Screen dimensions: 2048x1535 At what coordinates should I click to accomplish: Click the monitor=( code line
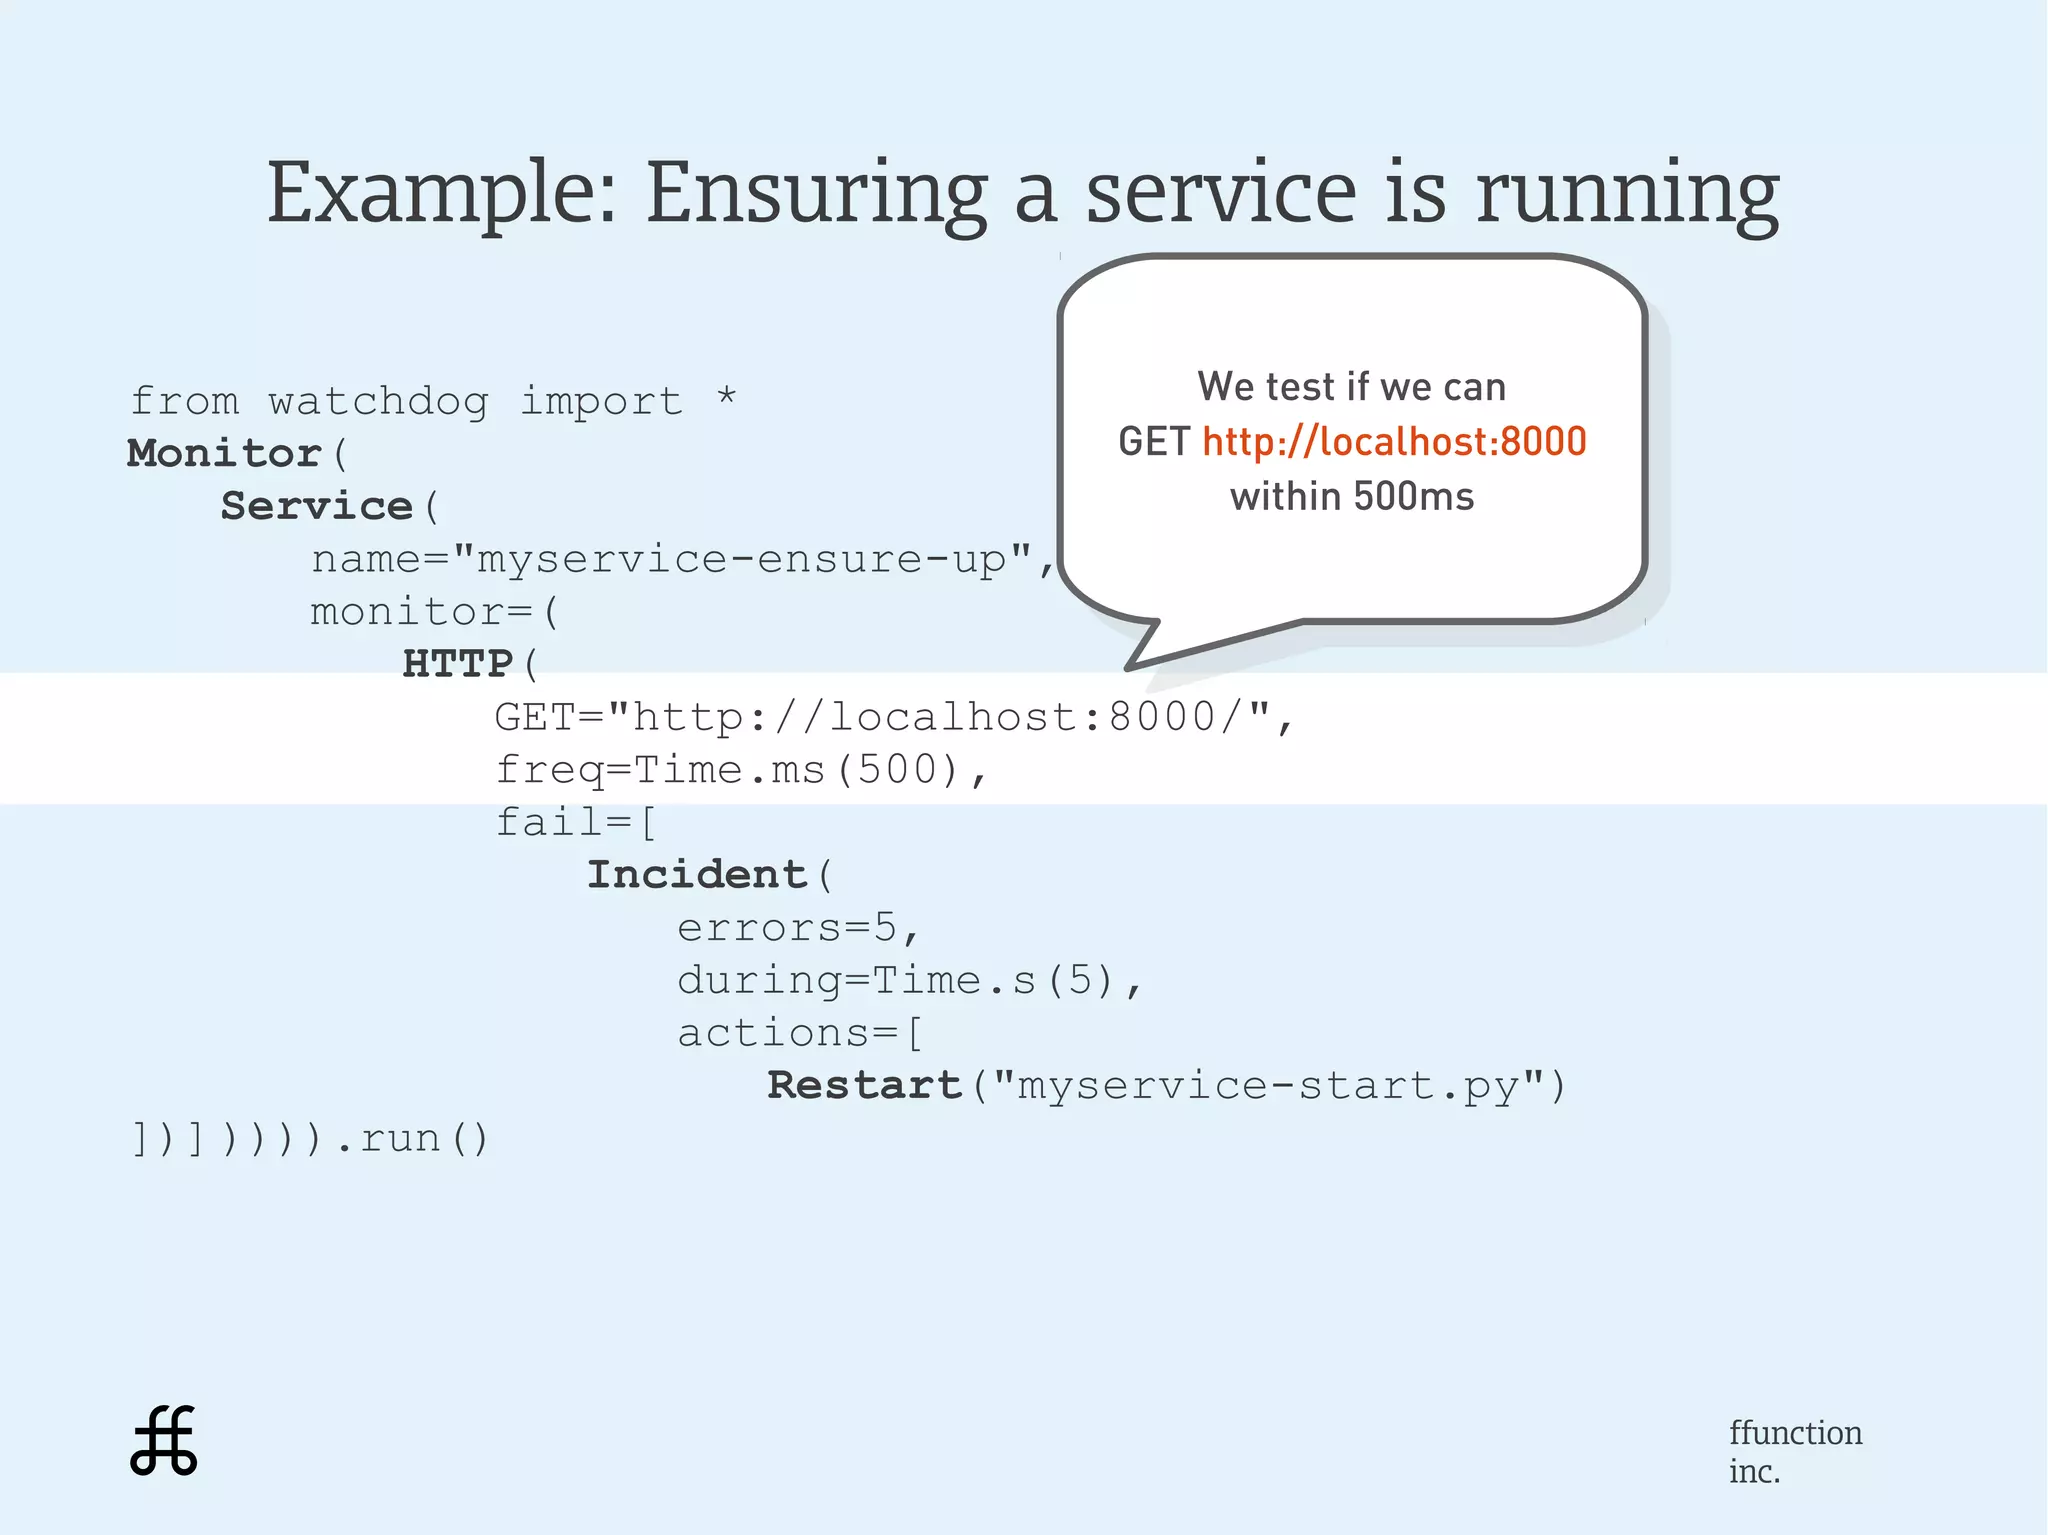tap(434, 611)
